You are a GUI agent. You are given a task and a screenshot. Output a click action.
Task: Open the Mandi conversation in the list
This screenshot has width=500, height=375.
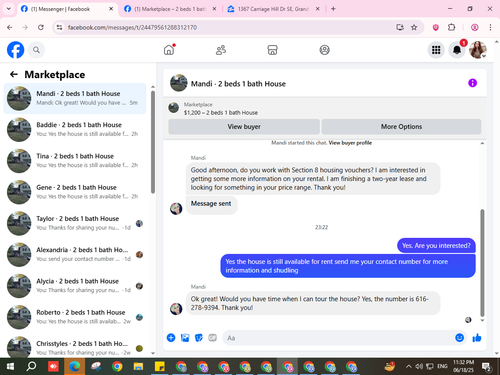click(75, 98)
